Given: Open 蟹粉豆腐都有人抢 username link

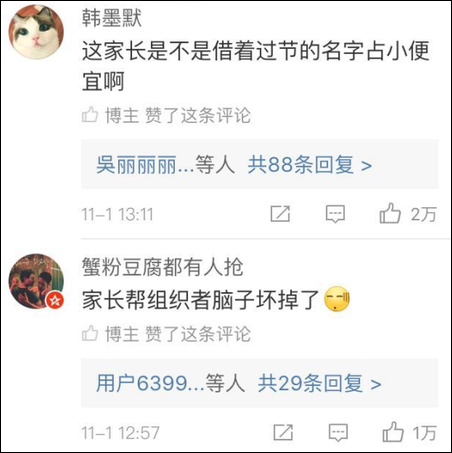Looking at the screenshot, I should point(163,267).
